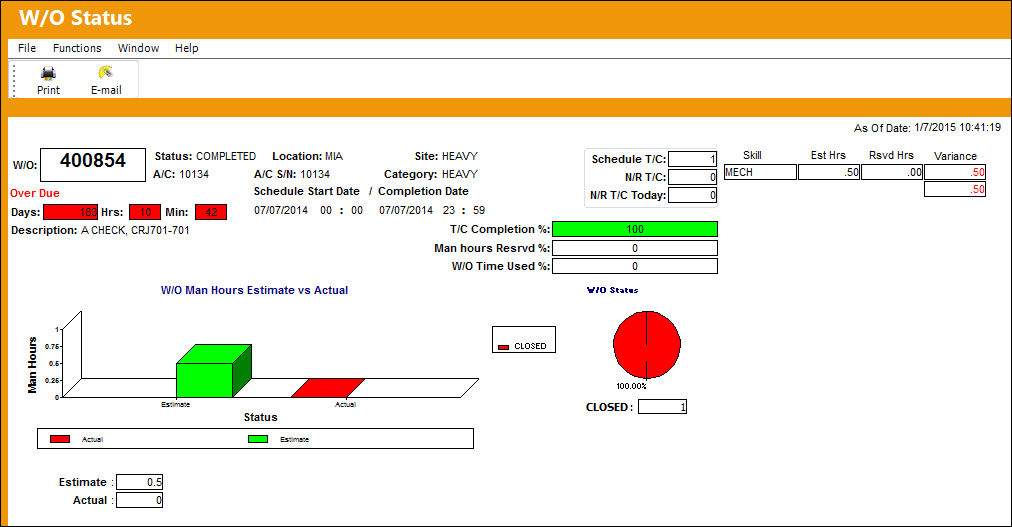Click the Schedule T/C value box
The height and width of the screenshot is (527, 1012).
pyautogui.click(x=693, y=159)
